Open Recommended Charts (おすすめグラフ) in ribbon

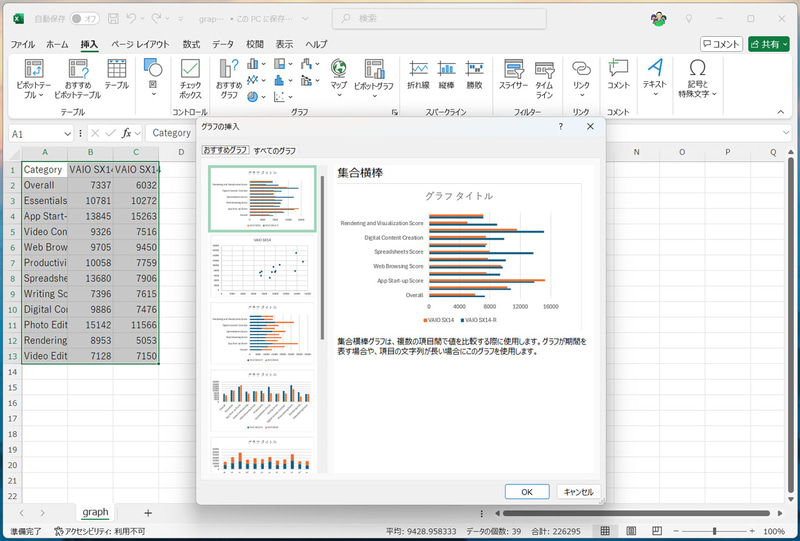229,79
